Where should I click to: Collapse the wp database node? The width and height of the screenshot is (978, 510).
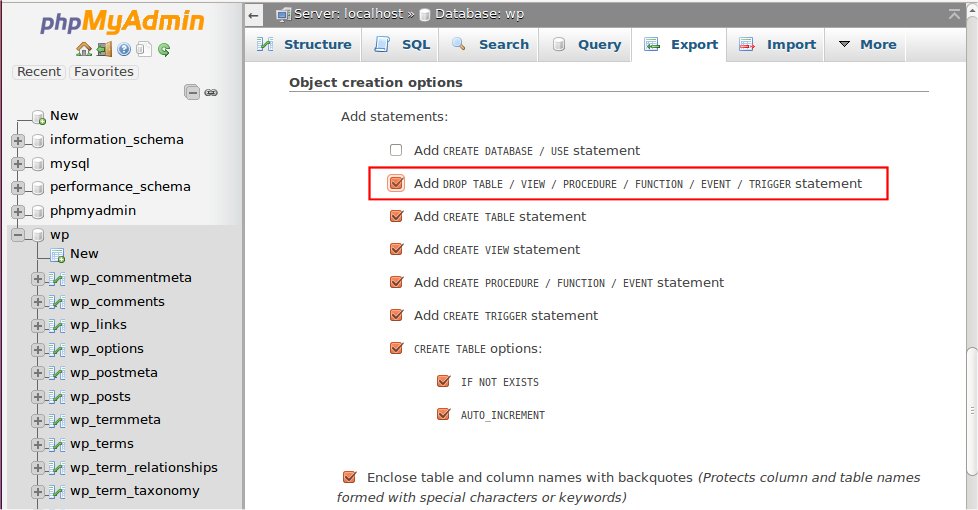tap(18, 235)
